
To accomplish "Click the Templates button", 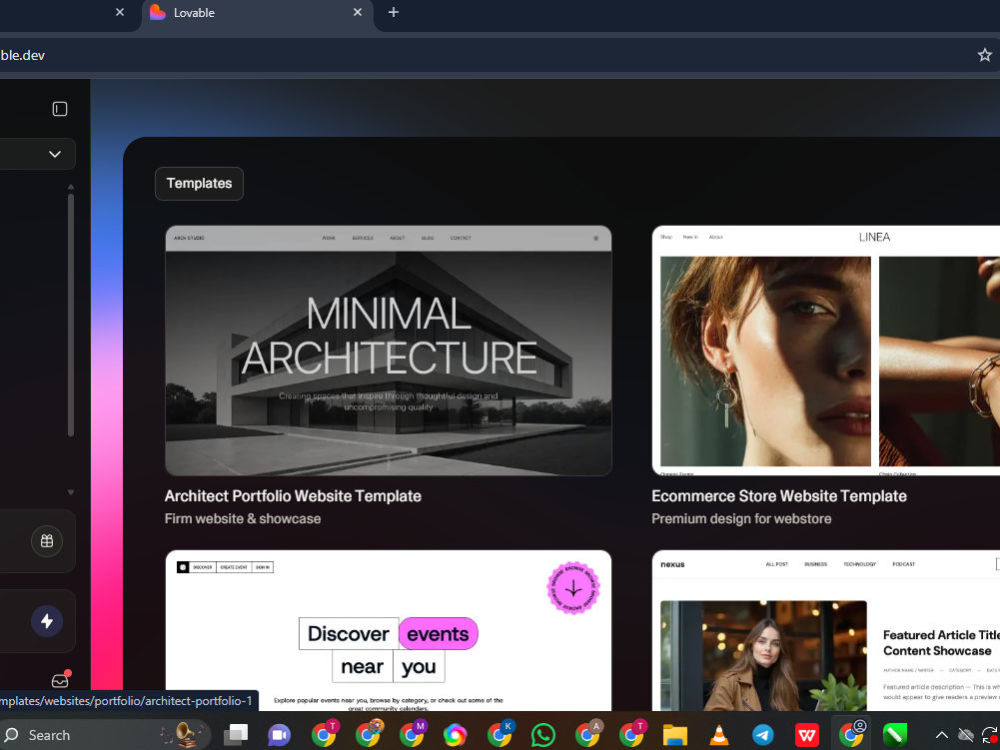I will click(x=199, y=184).
